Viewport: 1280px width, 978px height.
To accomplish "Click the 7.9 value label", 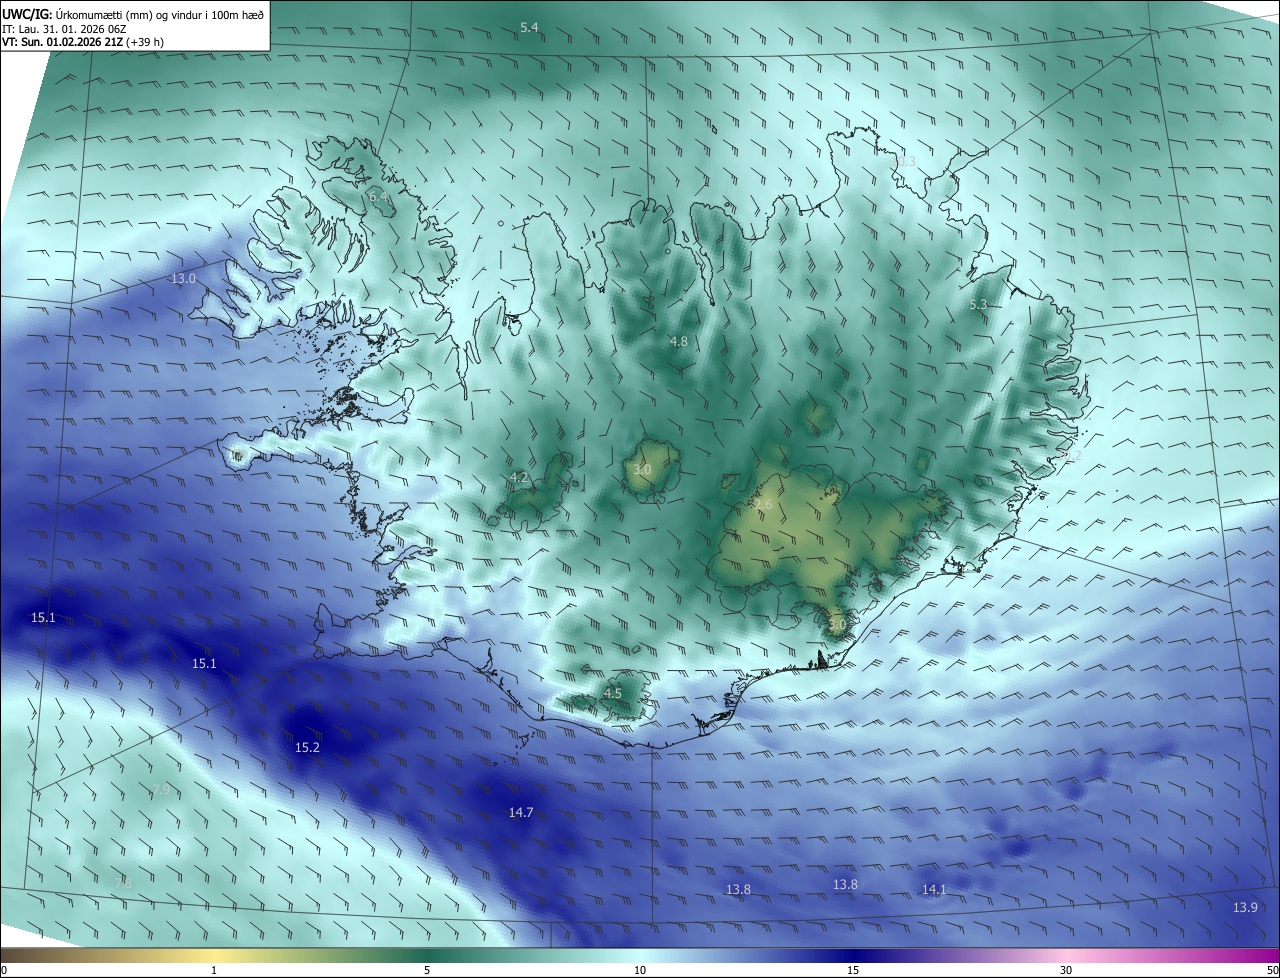I will coord(161,789).
